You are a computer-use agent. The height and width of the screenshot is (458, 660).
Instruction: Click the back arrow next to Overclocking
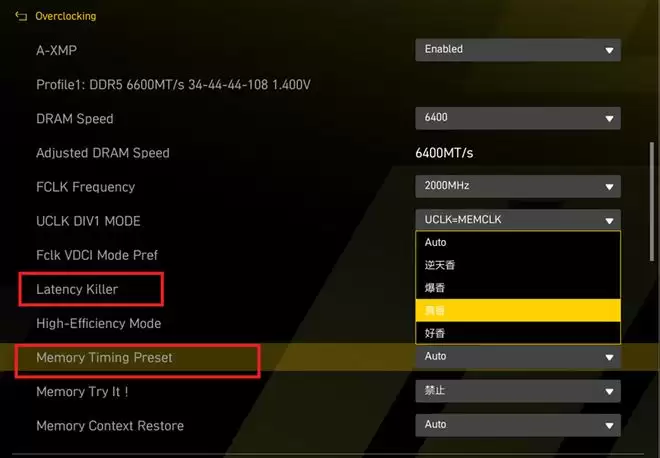[21, 16]
